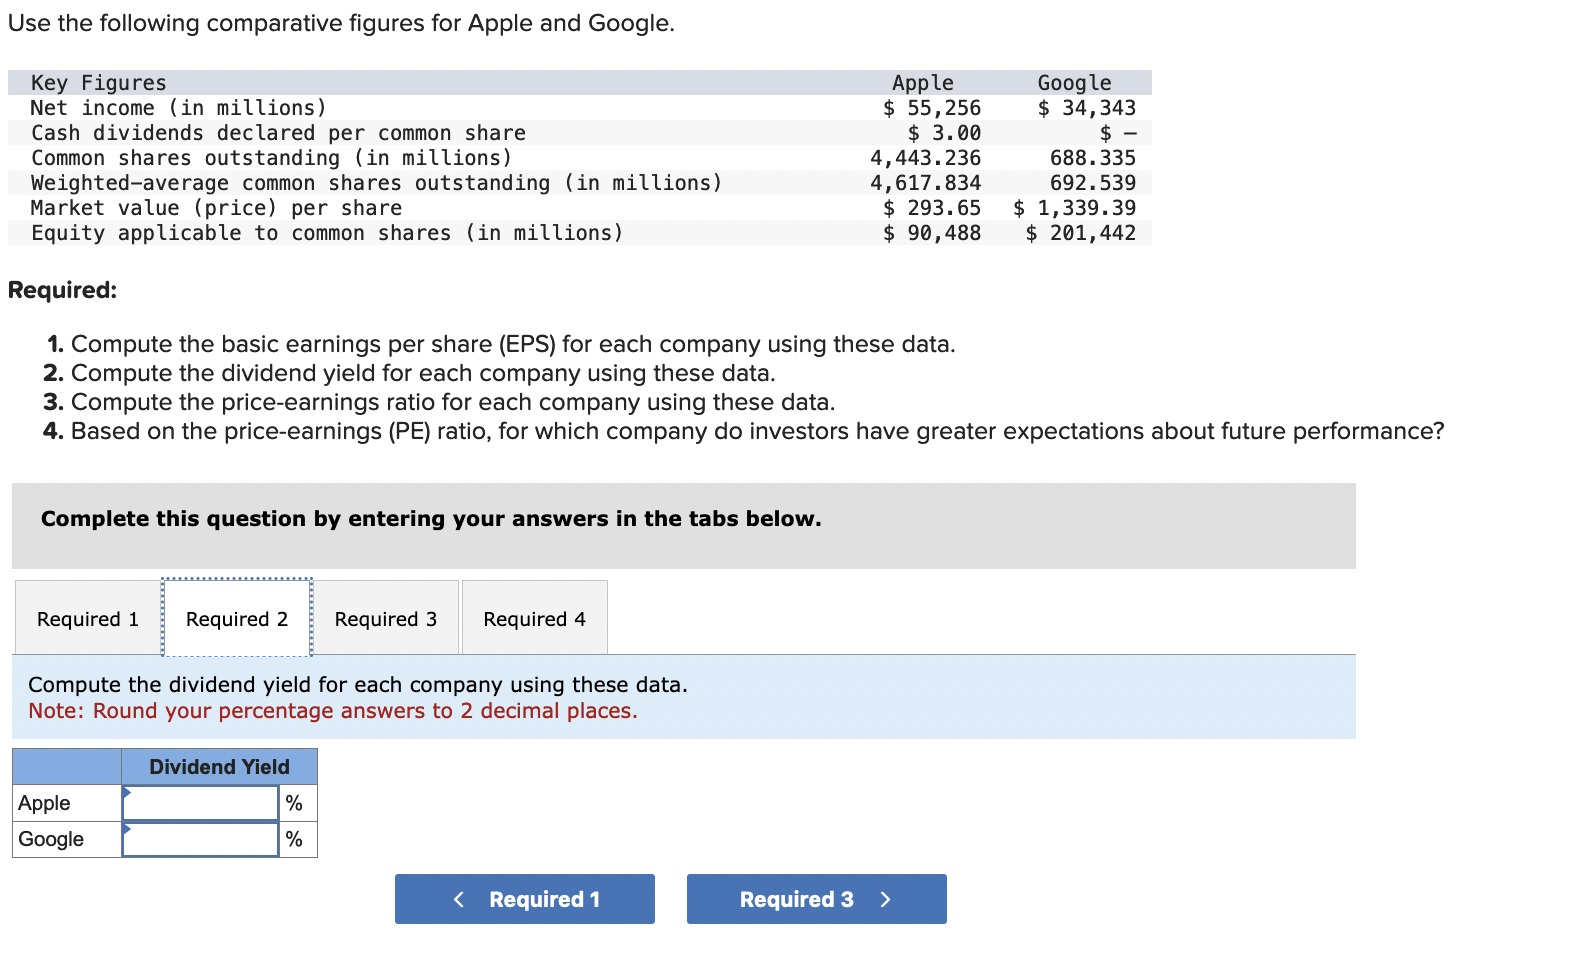This screenshot has width=1592, height=968.
Task: Click the Apple column header in key figures
Action: point(923,83)
